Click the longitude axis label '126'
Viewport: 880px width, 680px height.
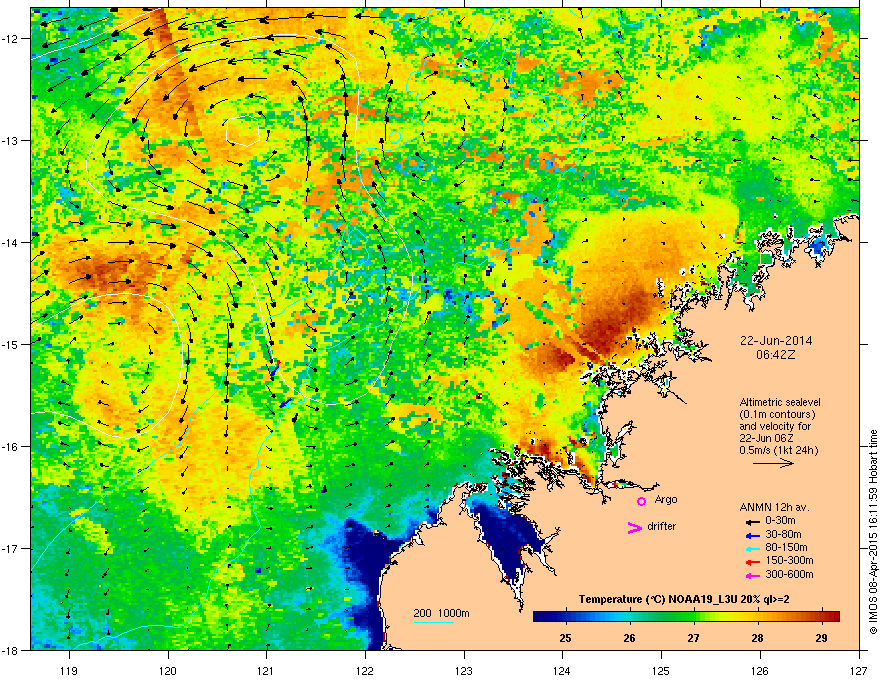760,670
